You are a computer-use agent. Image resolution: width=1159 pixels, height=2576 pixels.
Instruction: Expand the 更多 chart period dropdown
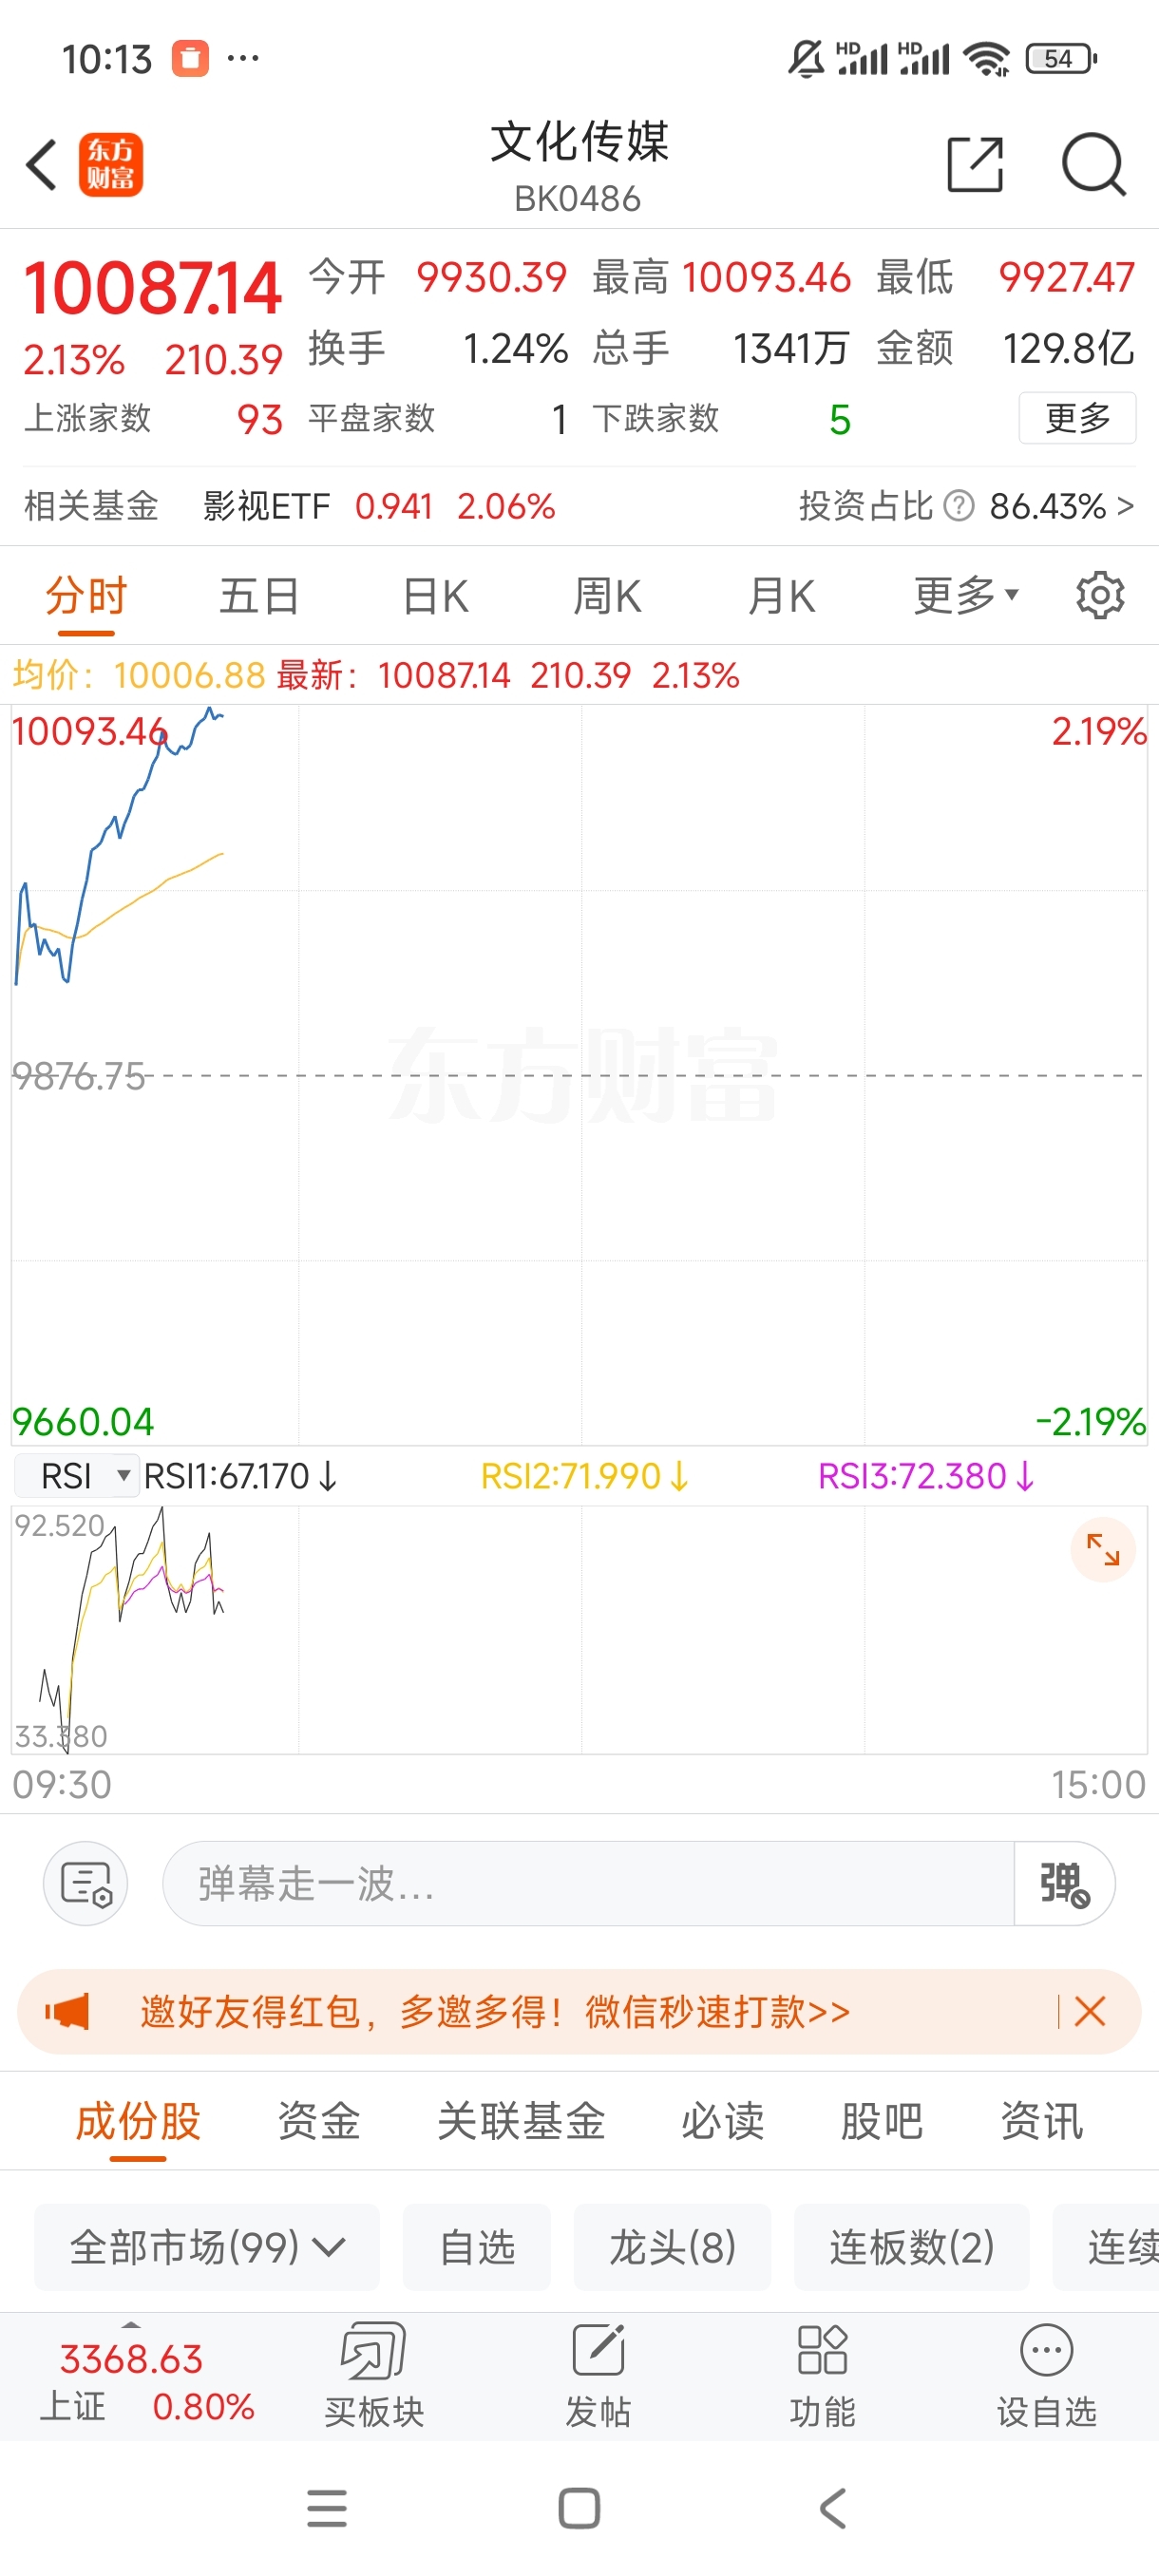coord(965,596)
